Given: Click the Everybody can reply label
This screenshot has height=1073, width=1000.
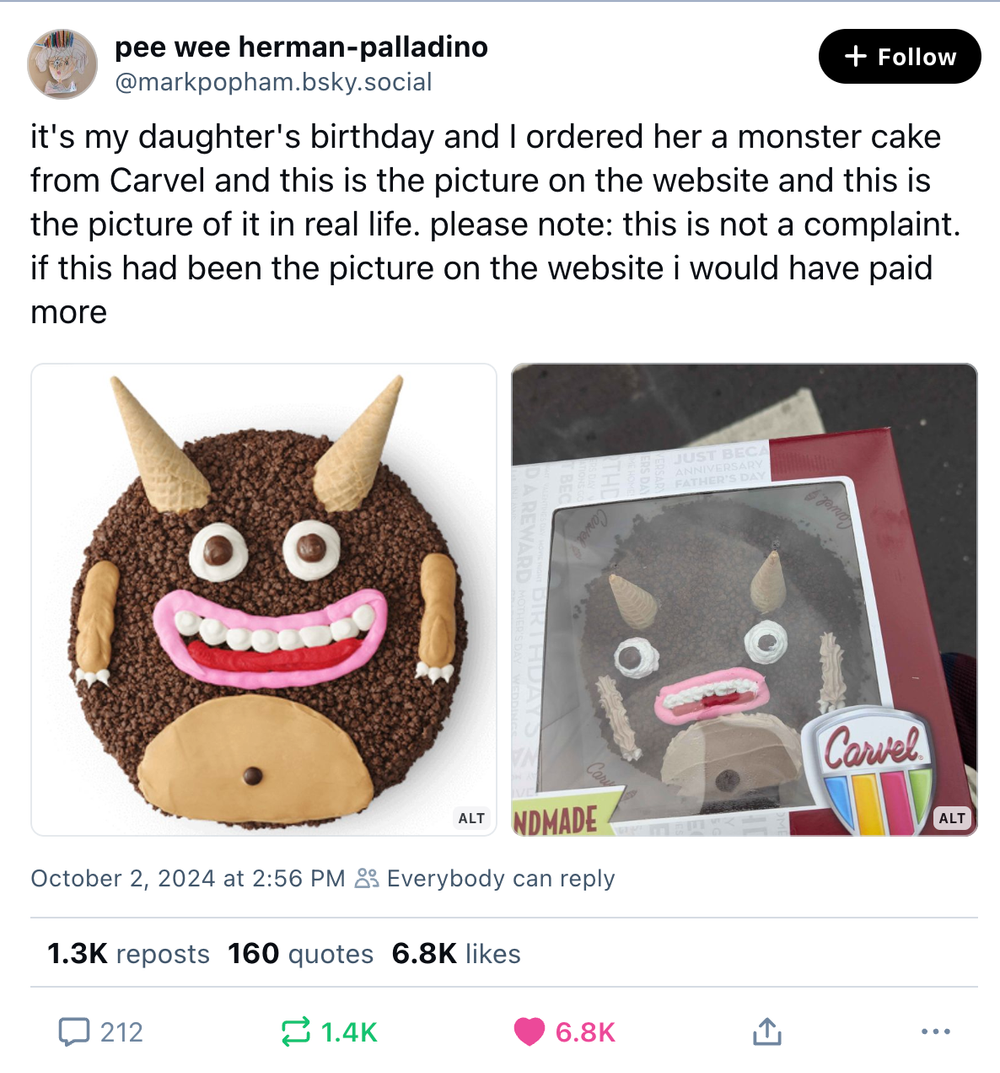Looking at the screenshot, I should click(500, 879).
